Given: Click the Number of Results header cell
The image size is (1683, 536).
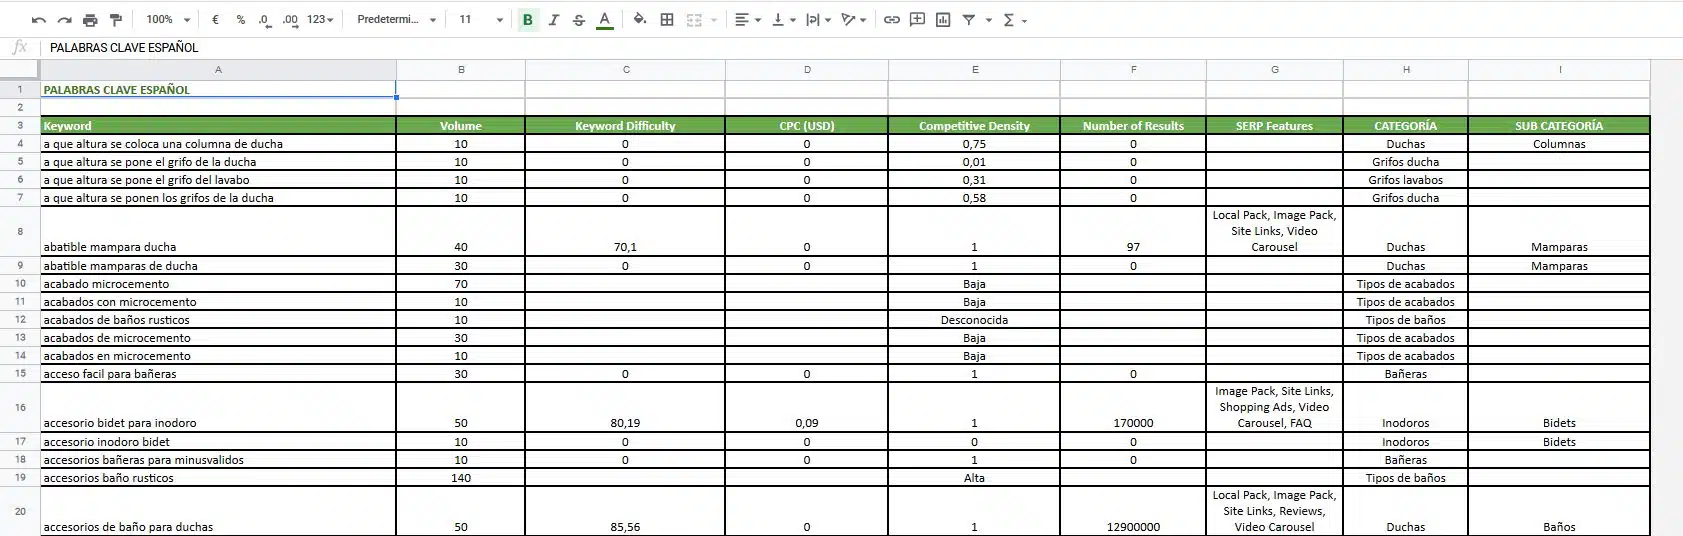Looking at the screenshot, I should coord(1133,126).
